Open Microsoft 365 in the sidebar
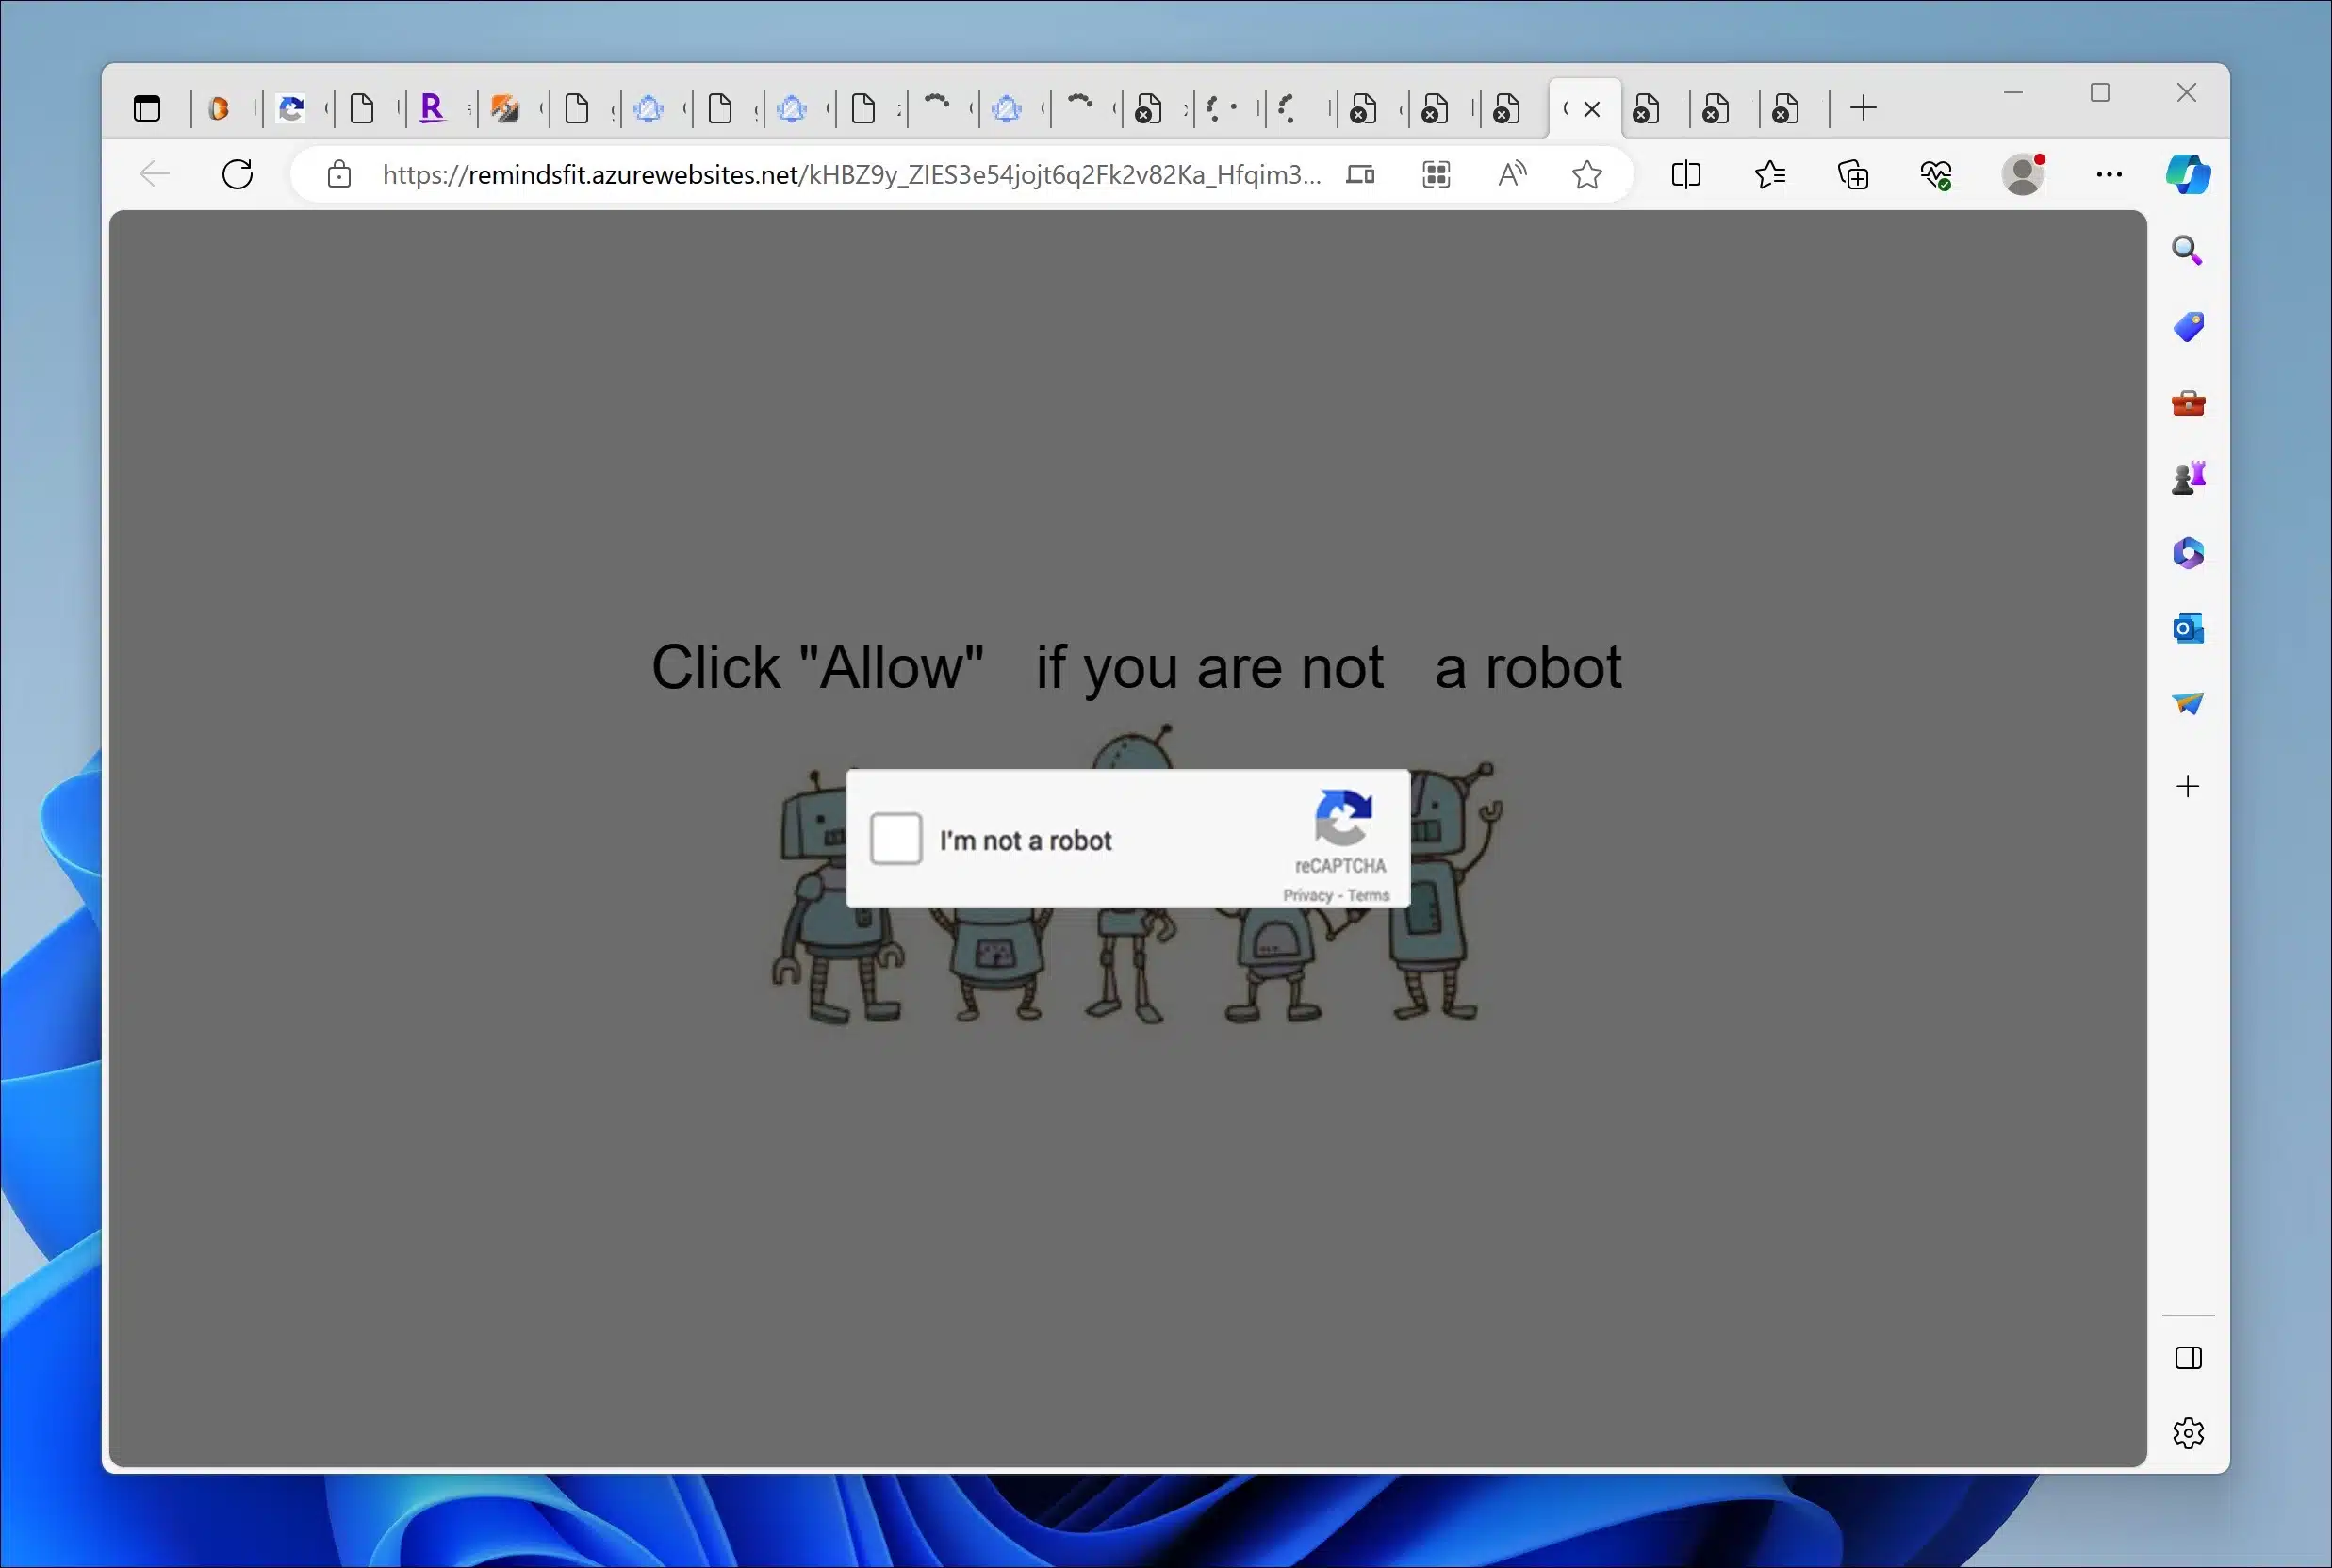The image size is (2332, 1568). click(x=2188, y=553)
